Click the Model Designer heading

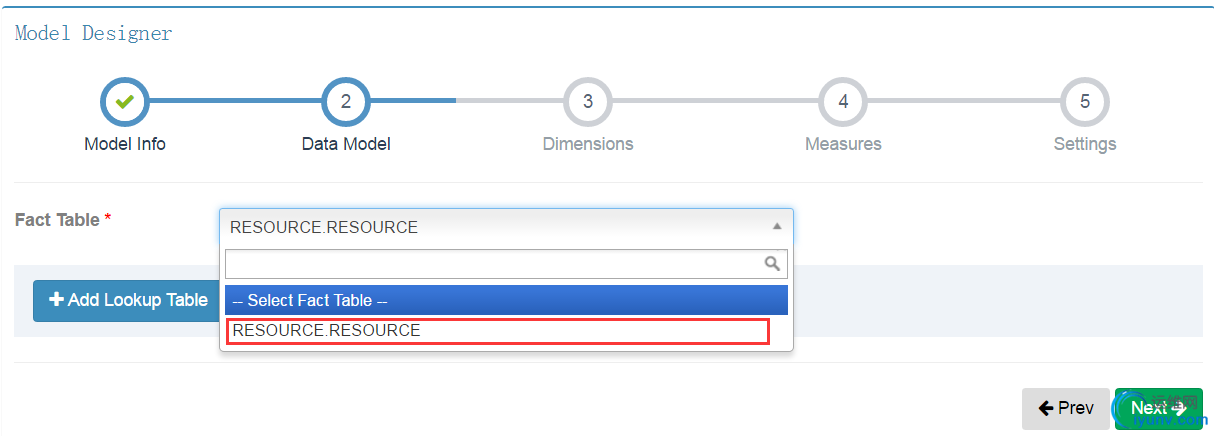(x=94, y=33)
